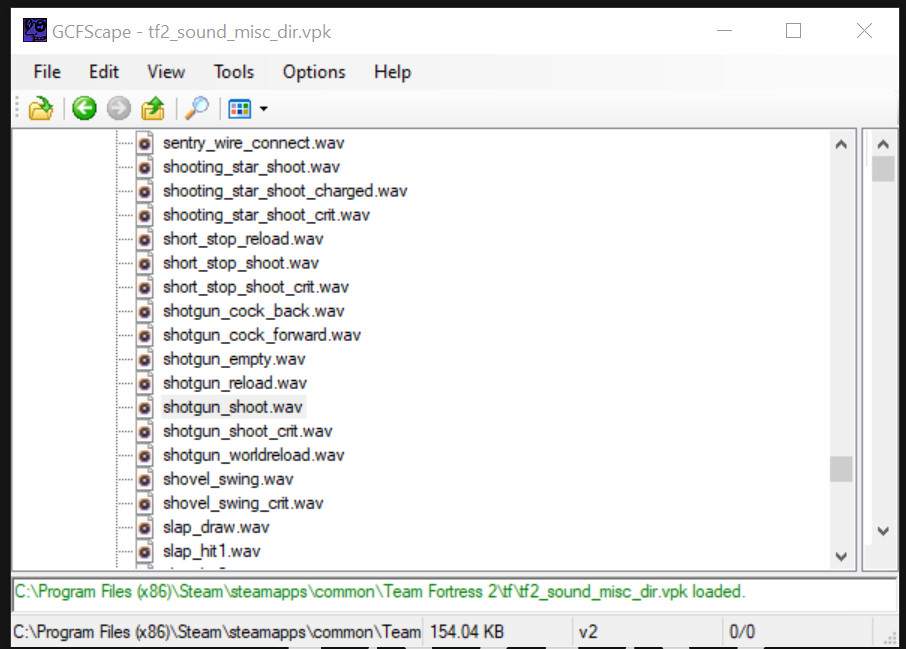The image size is (906, 649).
Task: Select shotgun_shoot.wav in the tree
Action: coord(232,407)
